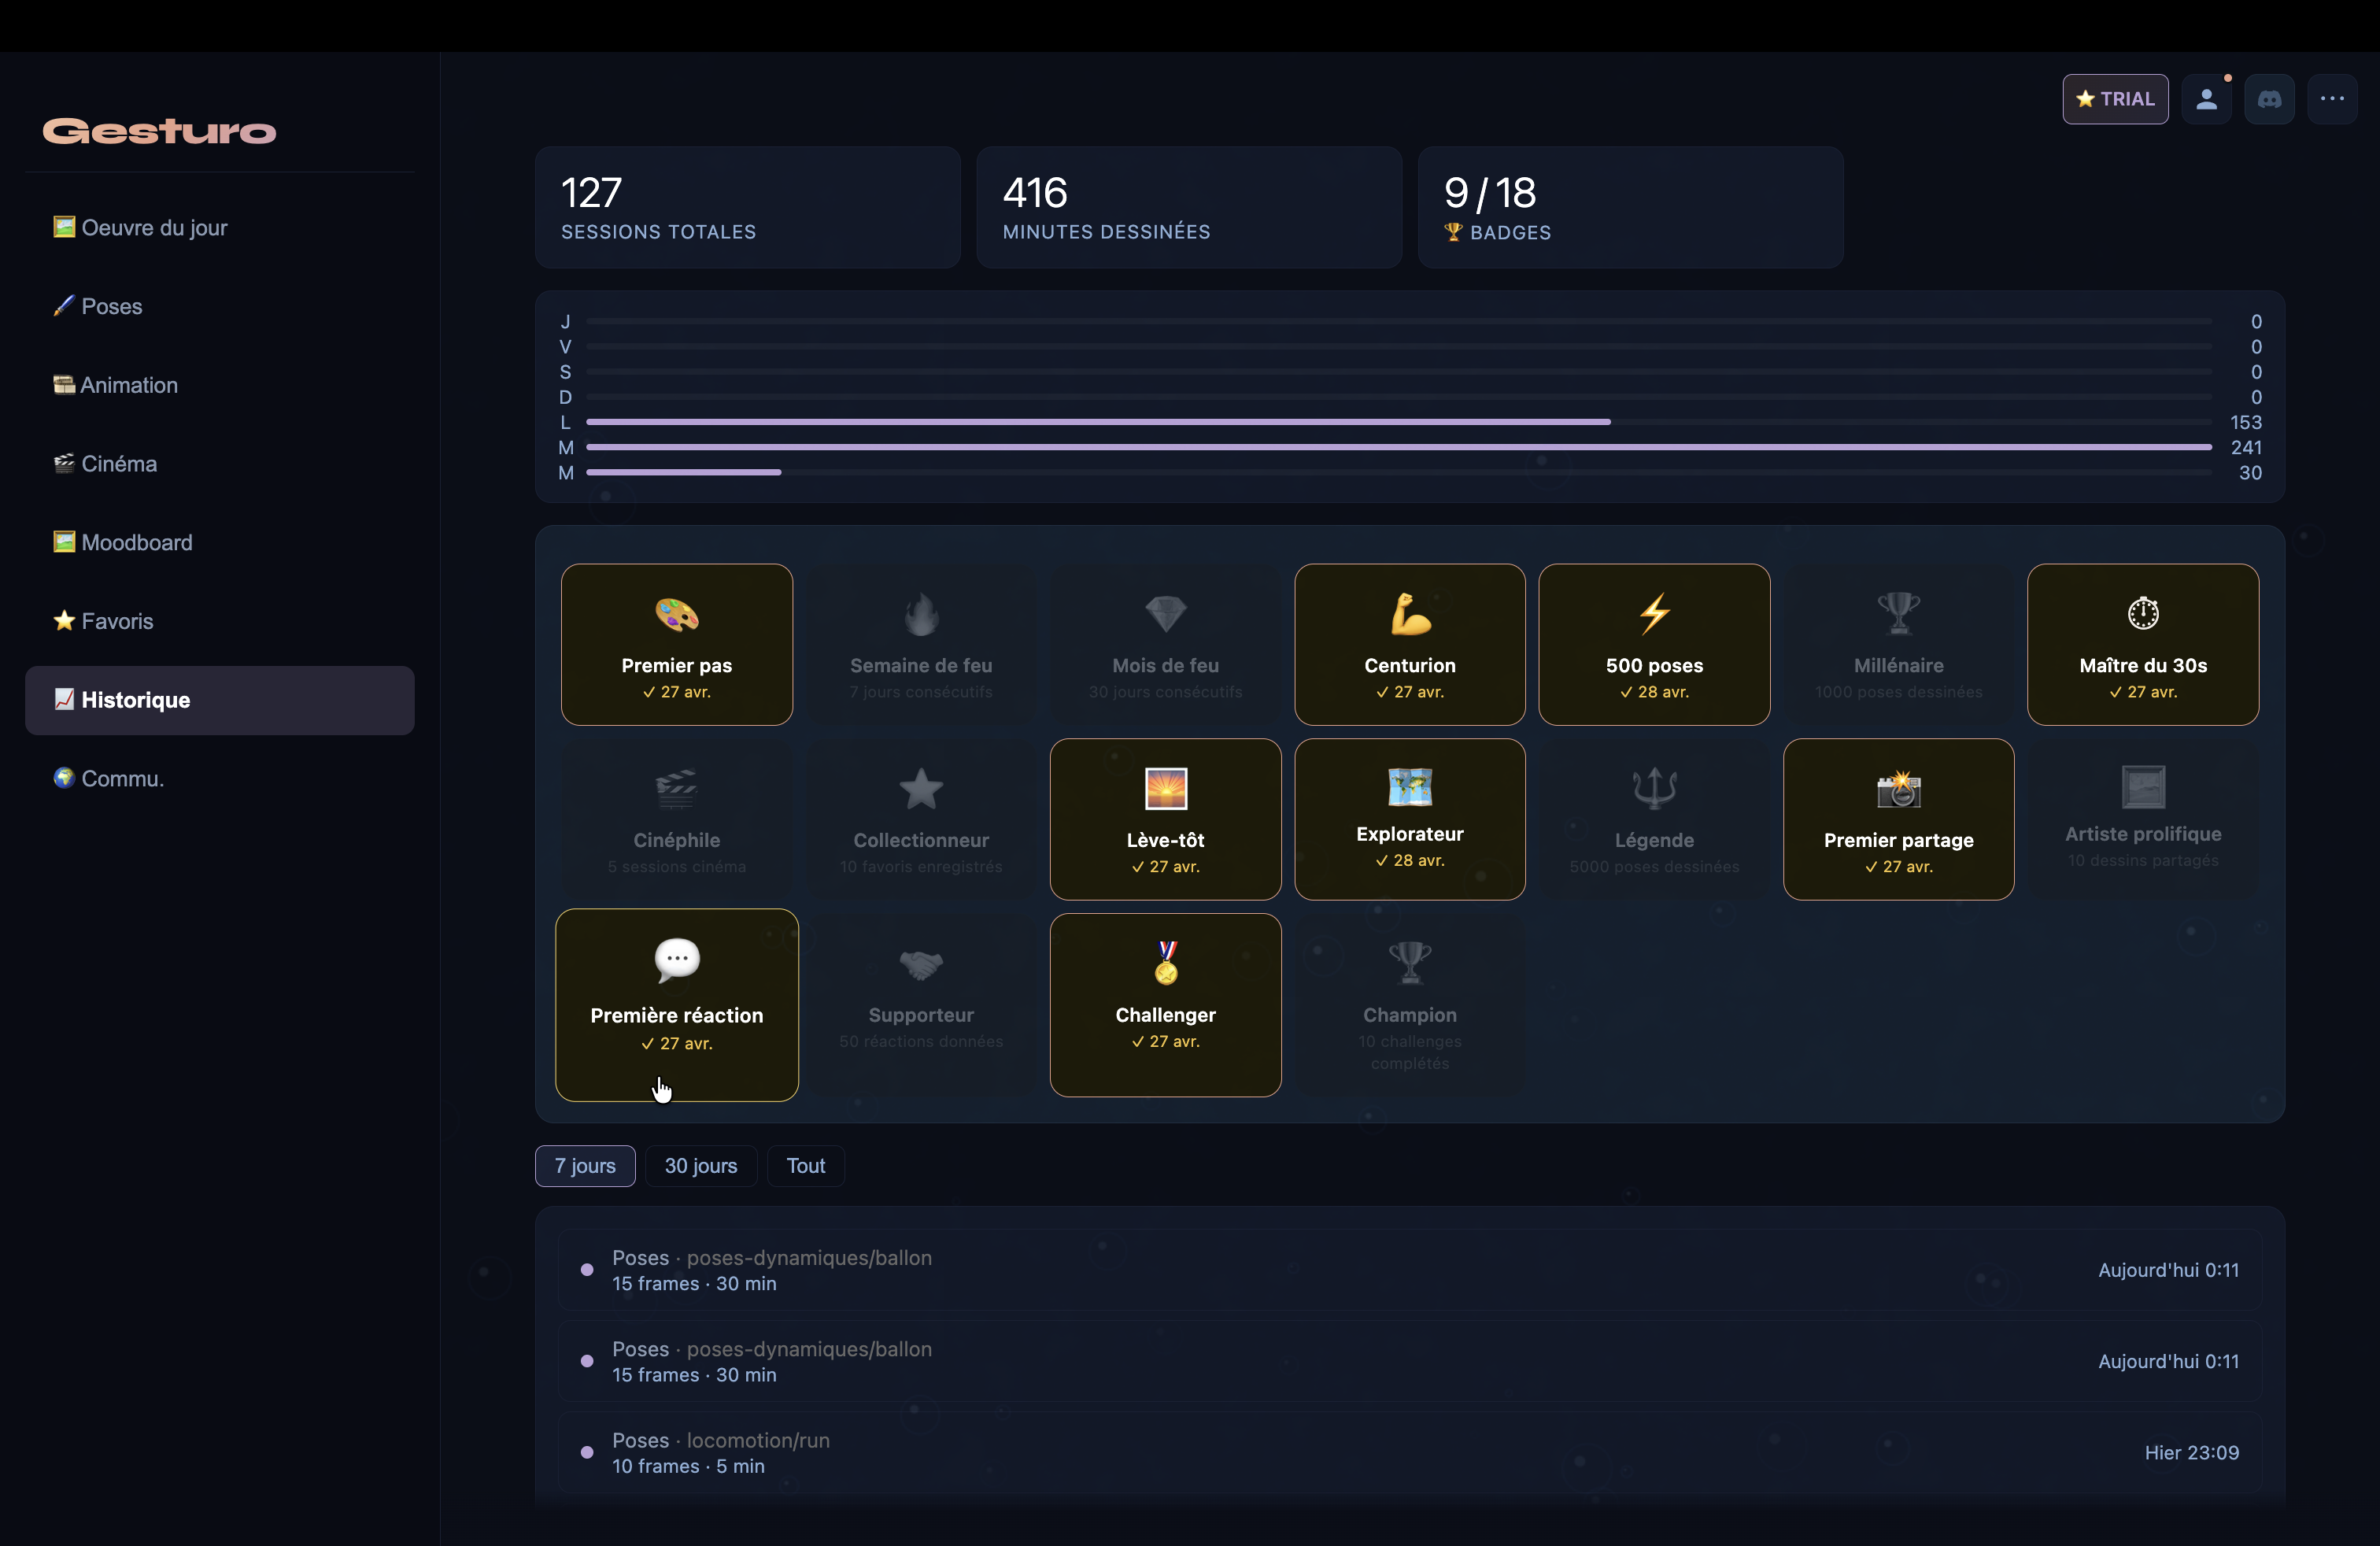
Task: Click '✓ 28 avr.' under 500 poses
Action: click(x=1655, y=692)
